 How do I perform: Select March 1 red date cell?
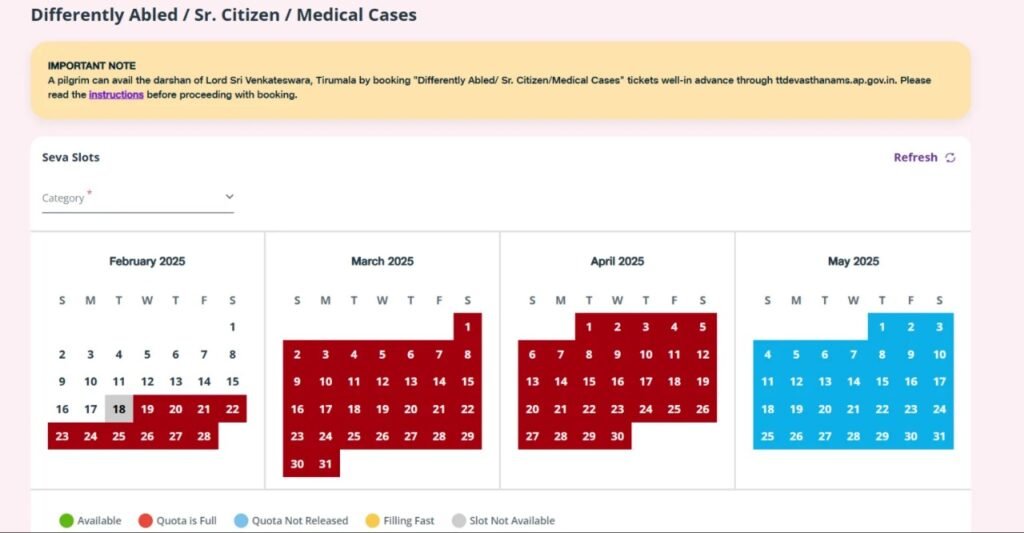468,327
